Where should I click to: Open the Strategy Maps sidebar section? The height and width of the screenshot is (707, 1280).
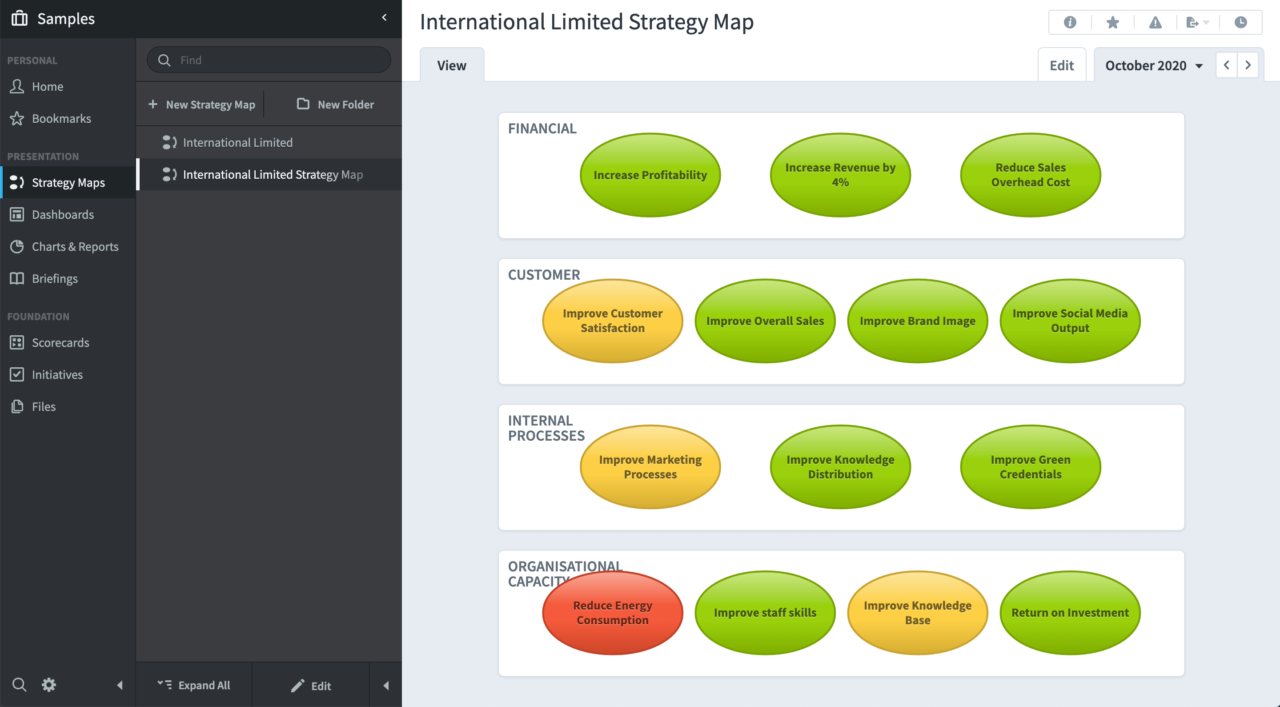tap(70, 182)
